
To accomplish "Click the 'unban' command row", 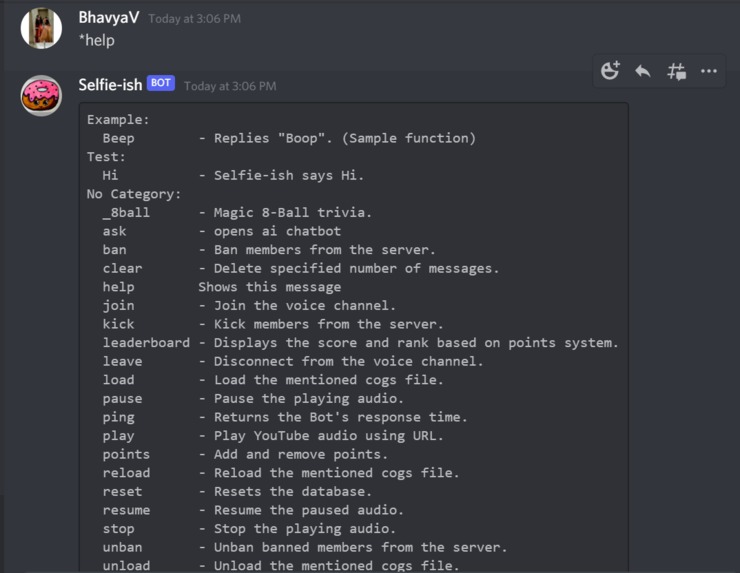I will [x=304, y=548].
